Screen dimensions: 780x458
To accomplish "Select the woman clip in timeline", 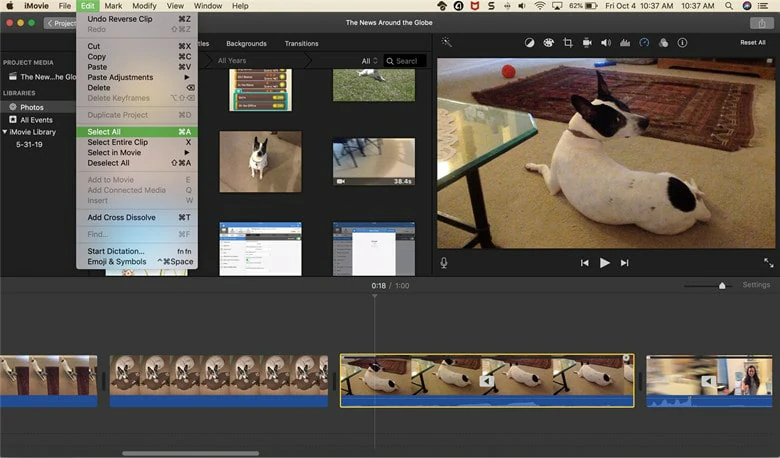I will coord(709,381).
